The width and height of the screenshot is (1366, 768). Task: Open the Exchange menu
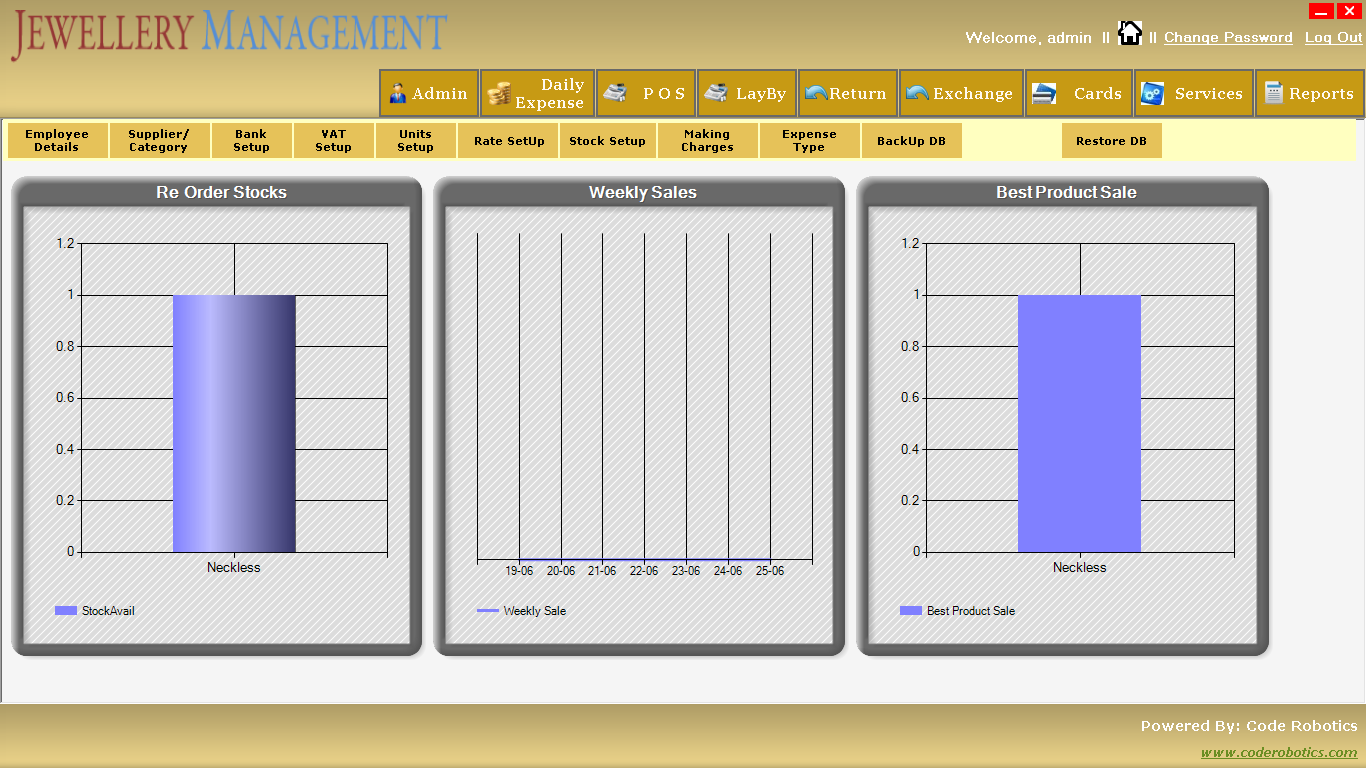click(961, 93)
